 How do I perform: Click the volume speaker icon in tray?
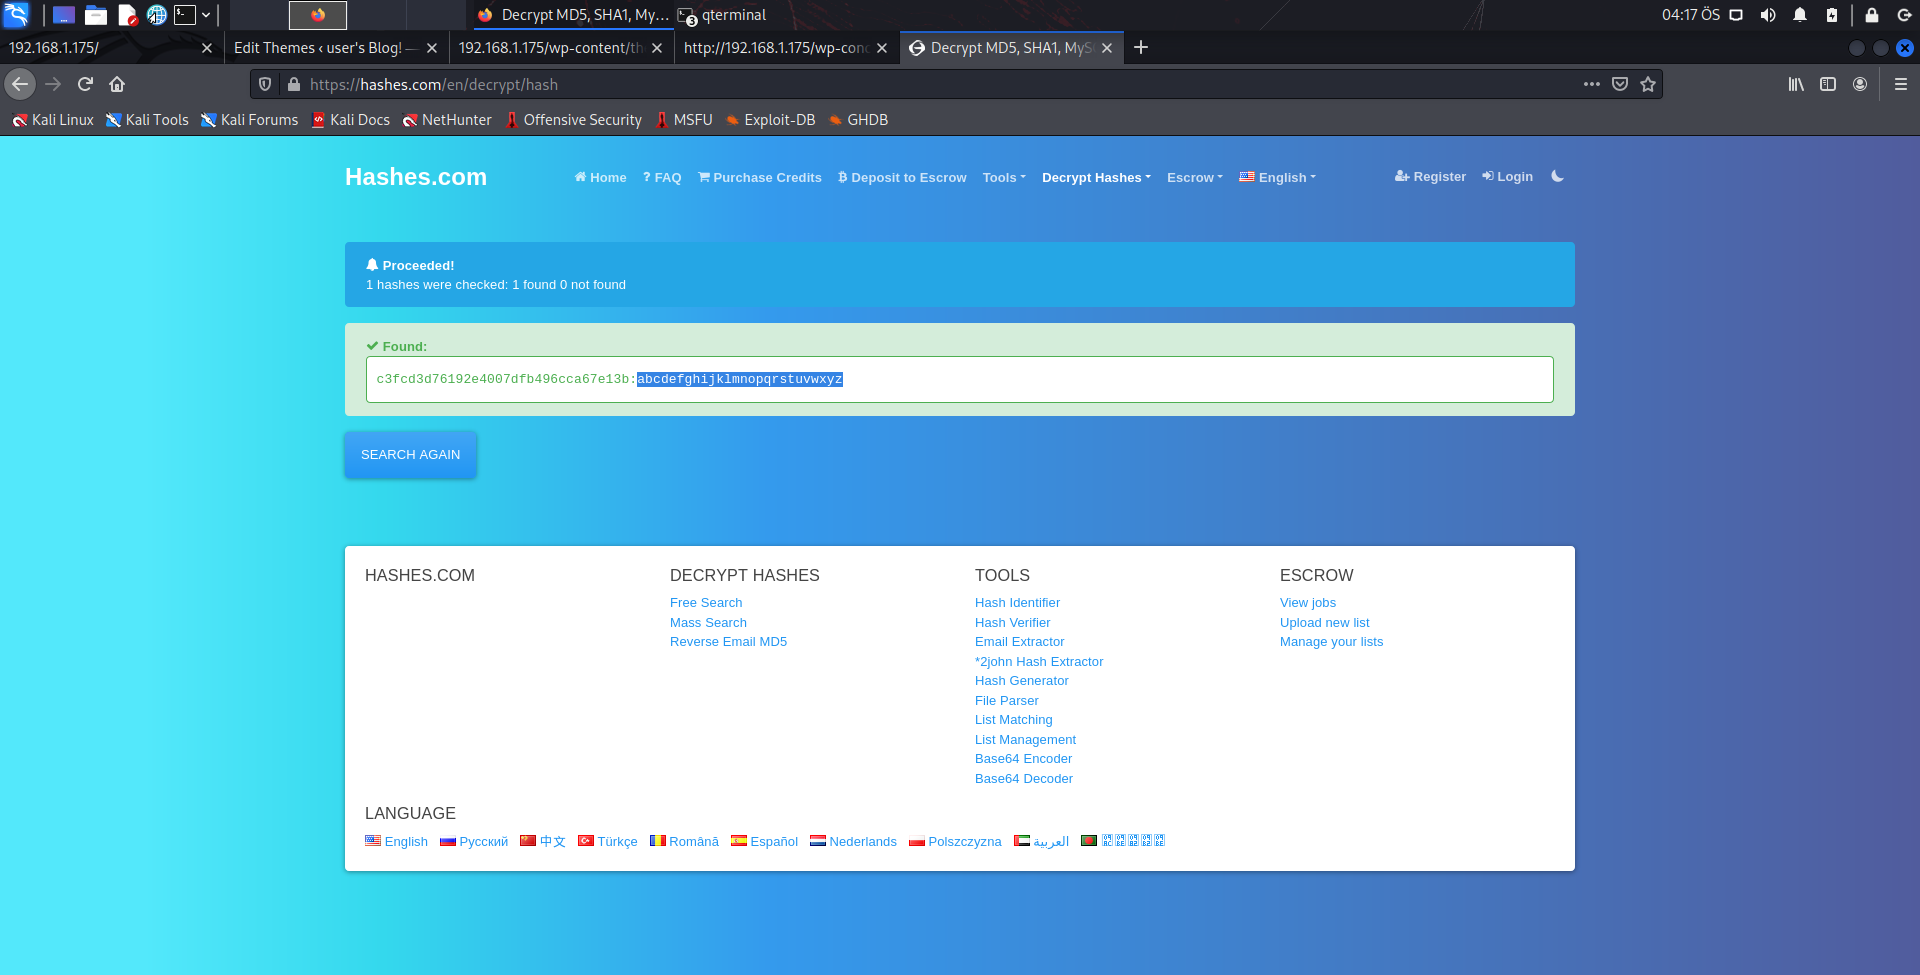point(1768,15)
